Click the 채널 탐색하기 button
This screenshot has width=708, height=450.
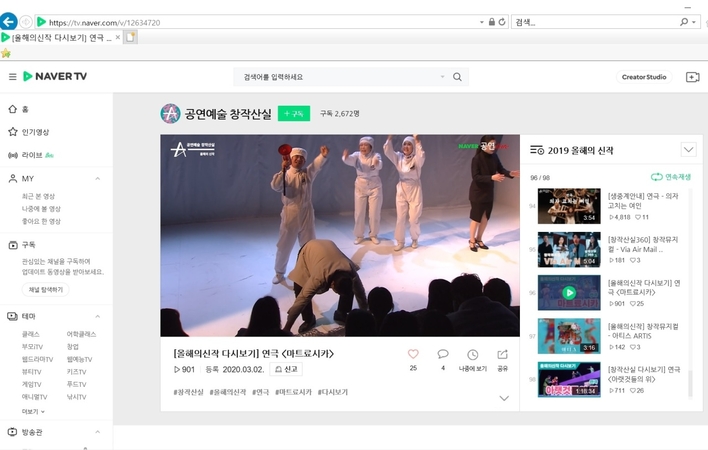46,290
